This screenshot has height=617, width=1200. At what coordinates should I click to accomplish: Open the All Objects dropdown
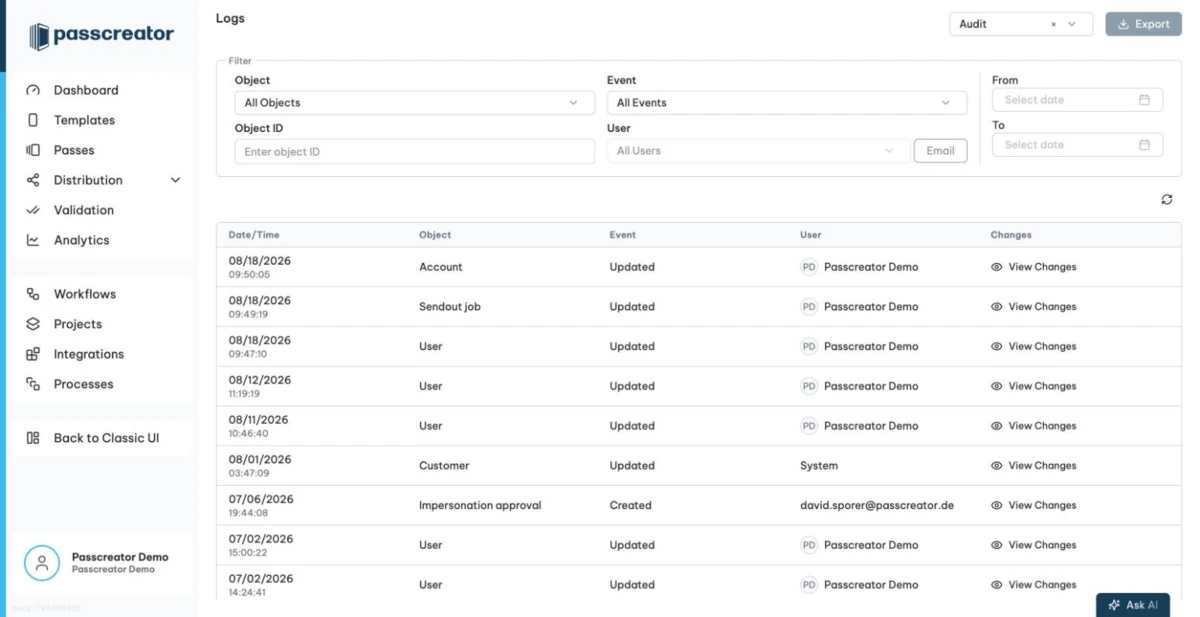(415, 103)
